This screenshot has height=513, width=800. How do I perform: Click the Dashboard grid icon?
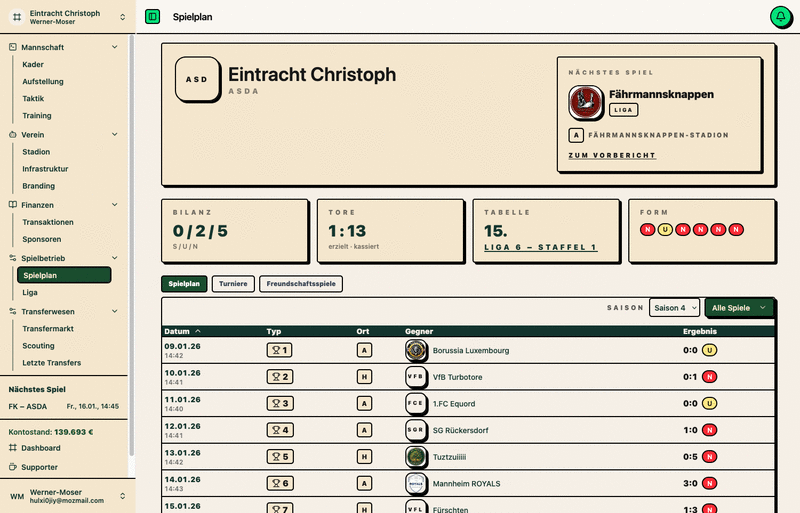(x=13, y=448)
